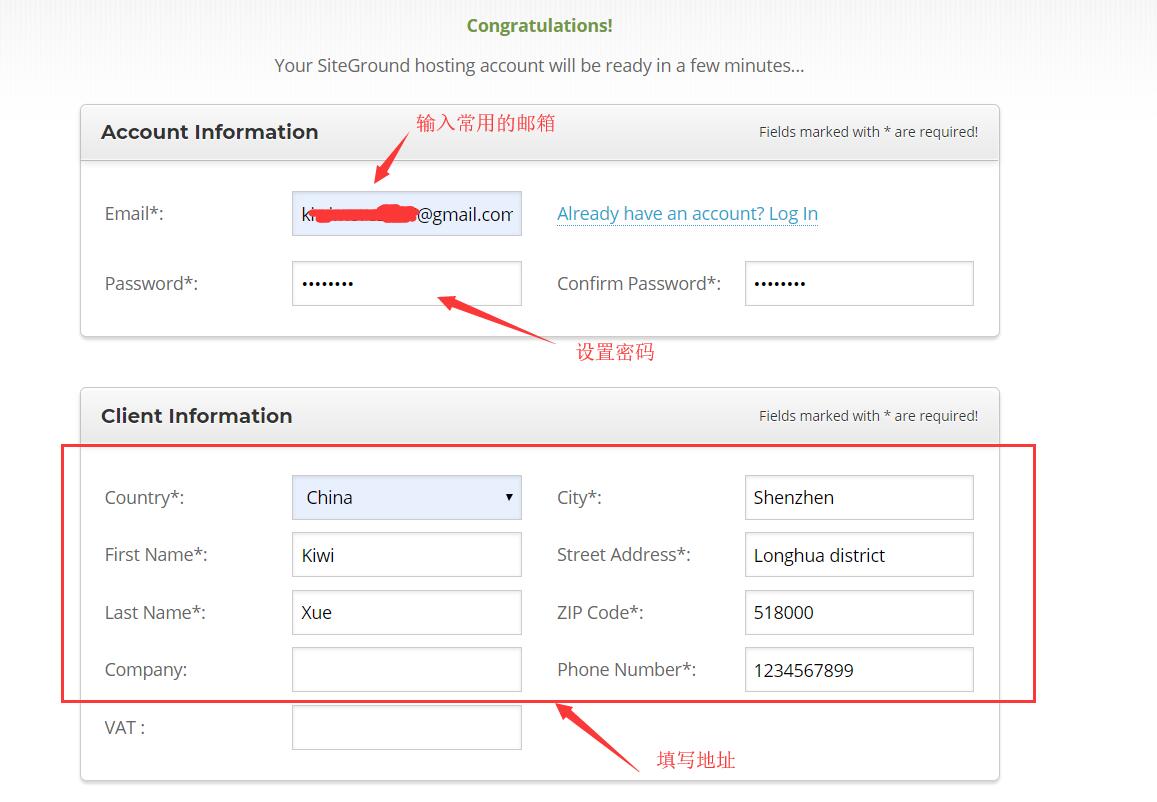Click the City field containing Shenzhen
1157x802 pixels.
tap(858, 497)
